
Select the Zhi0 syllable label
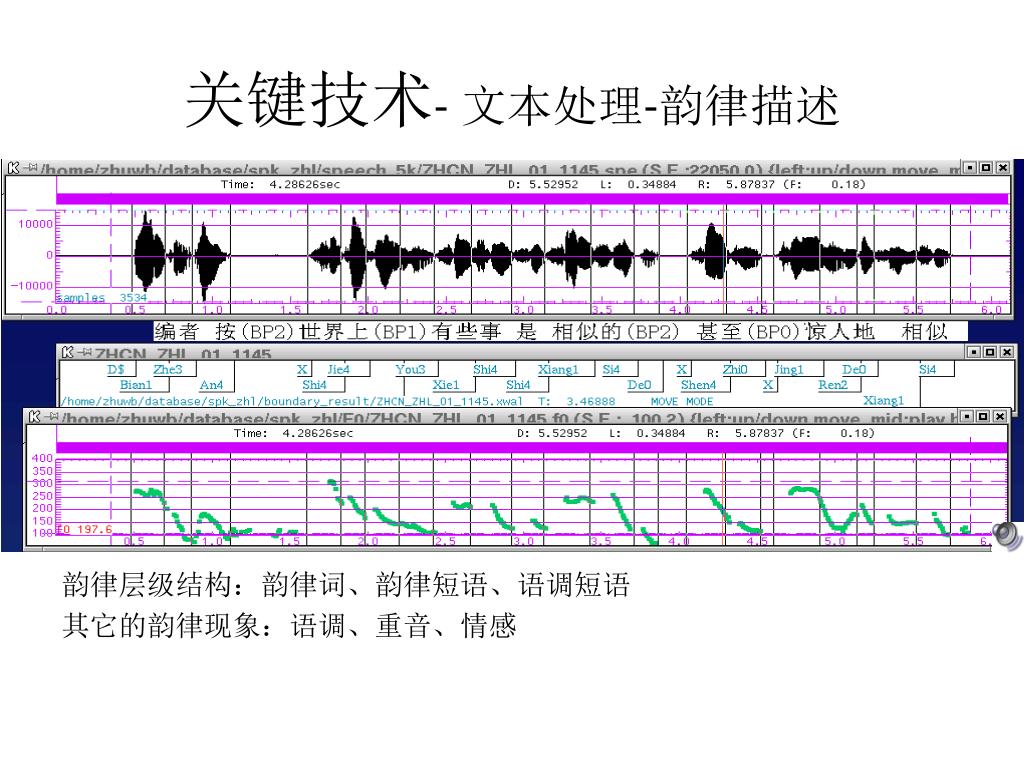(x=735, y=369)
